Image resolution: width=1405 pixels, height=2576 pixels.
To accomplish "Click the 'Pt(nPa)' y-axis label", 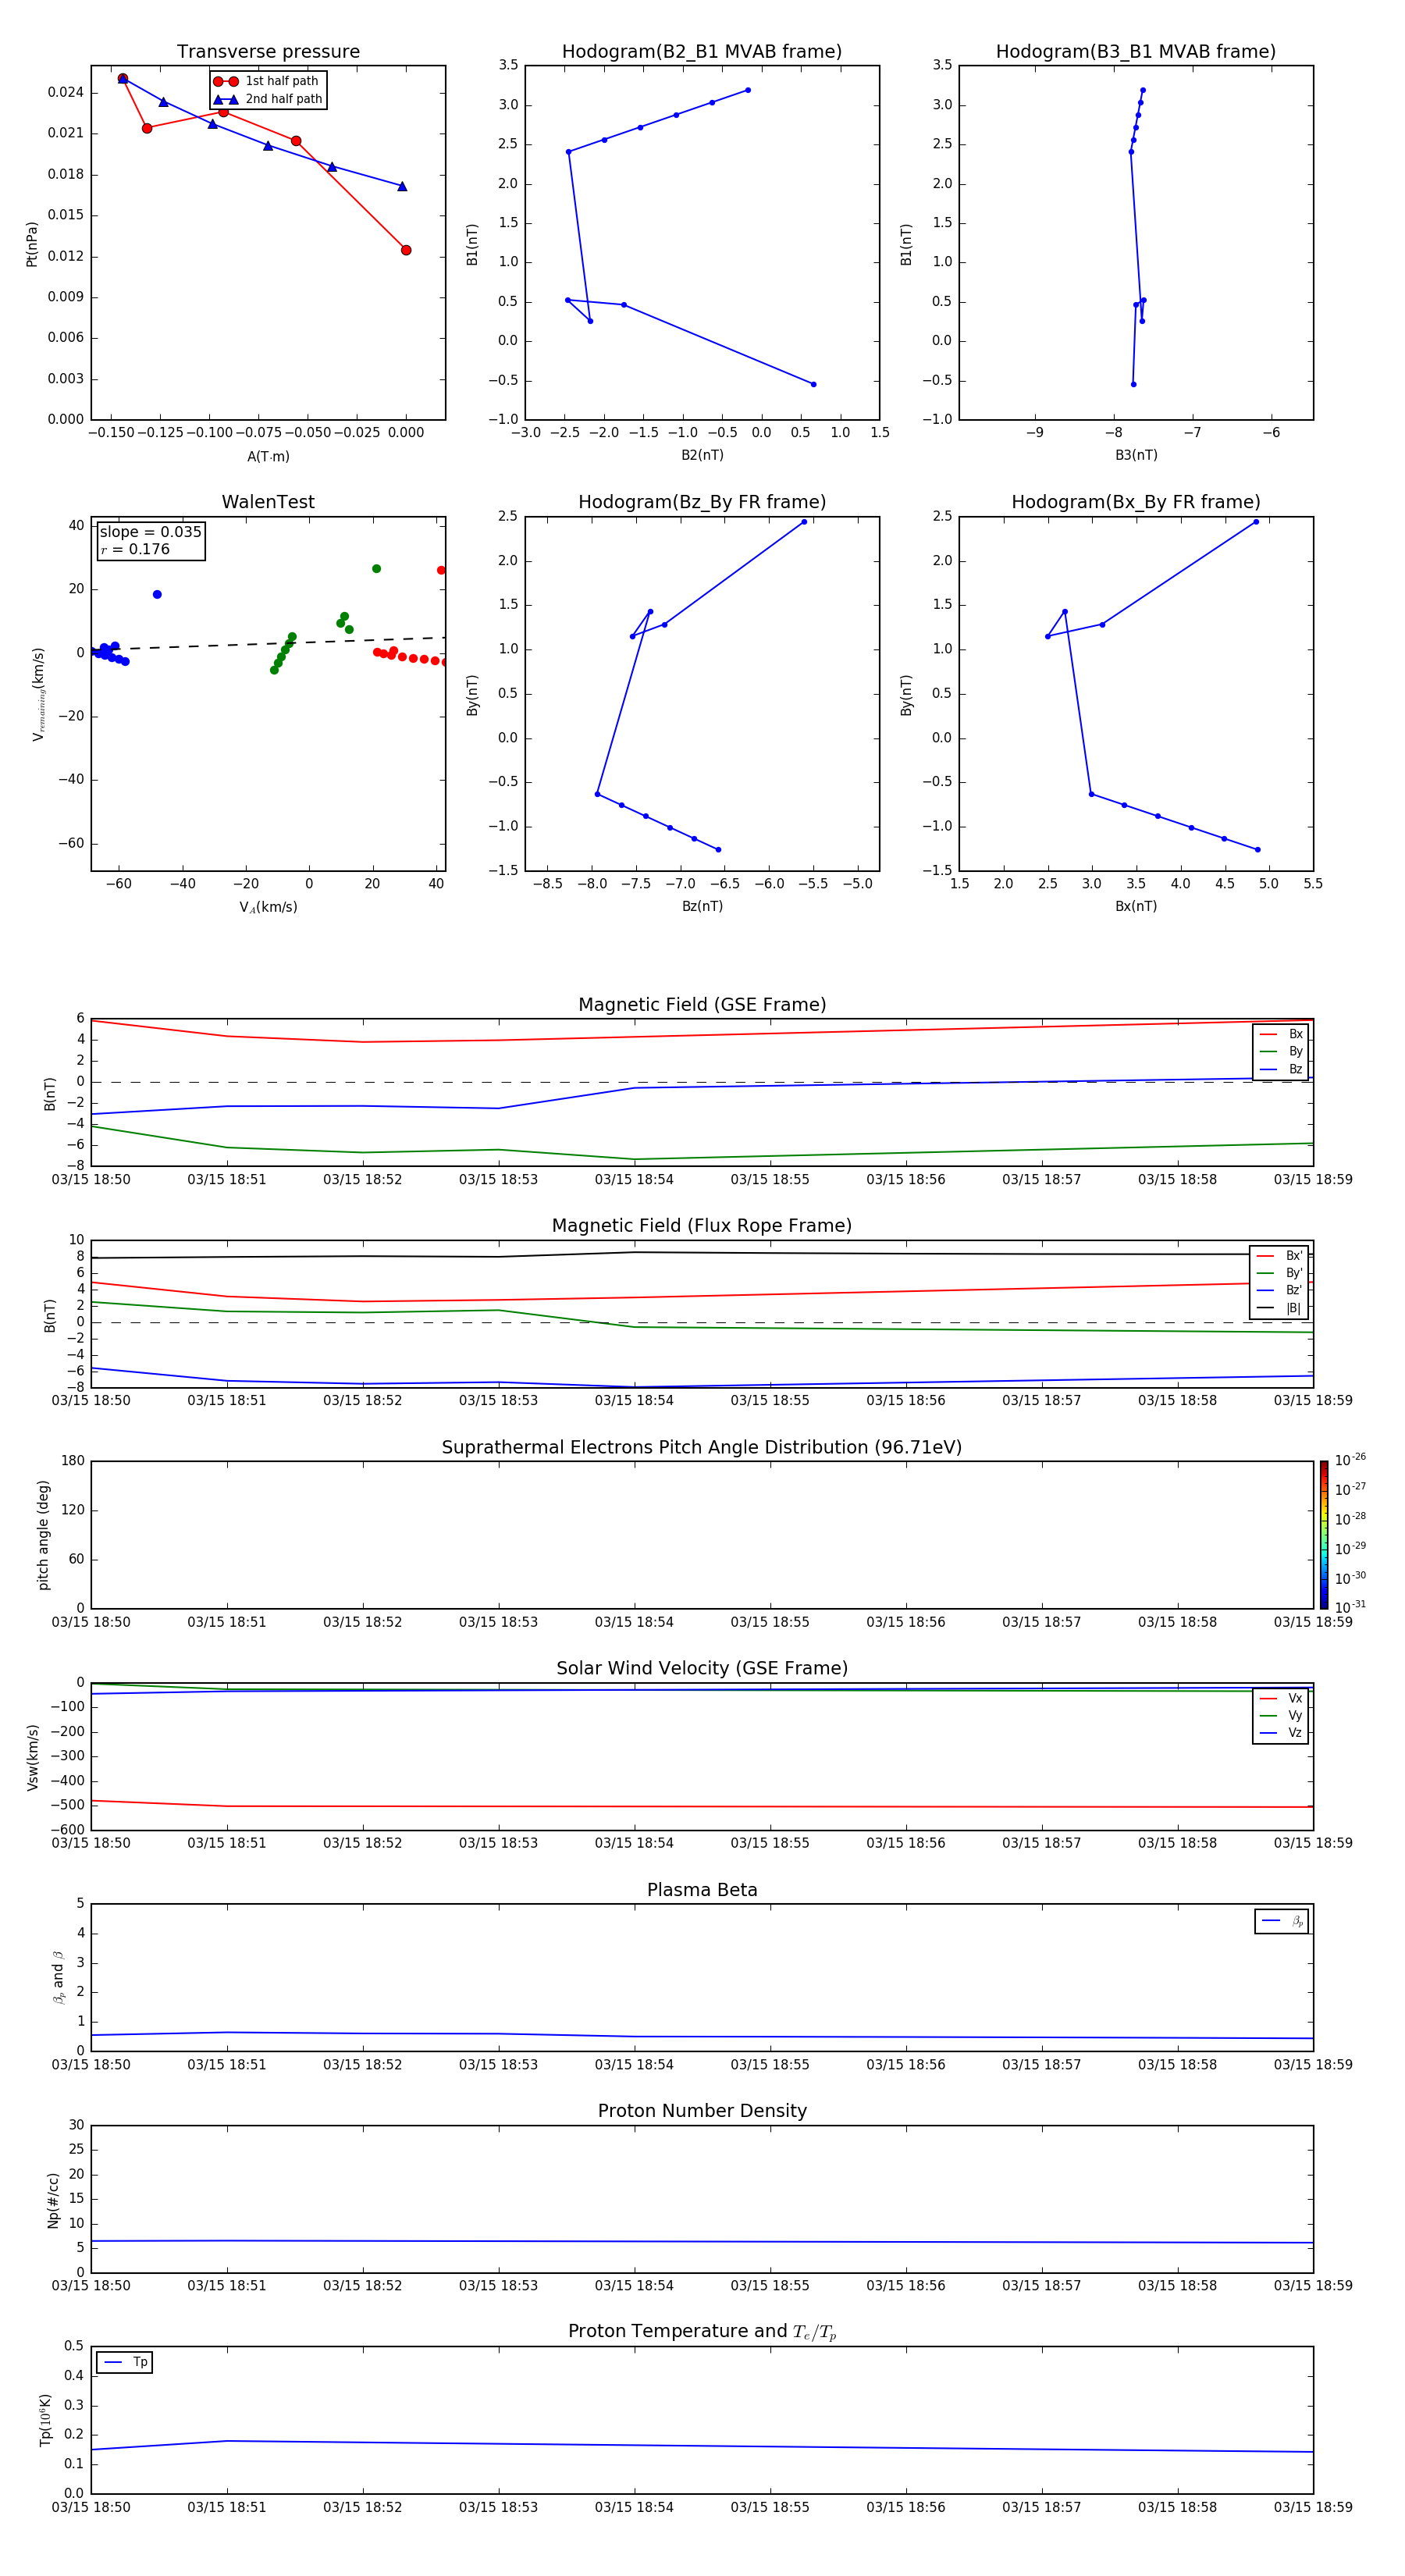I will click(x=32, y=243).
